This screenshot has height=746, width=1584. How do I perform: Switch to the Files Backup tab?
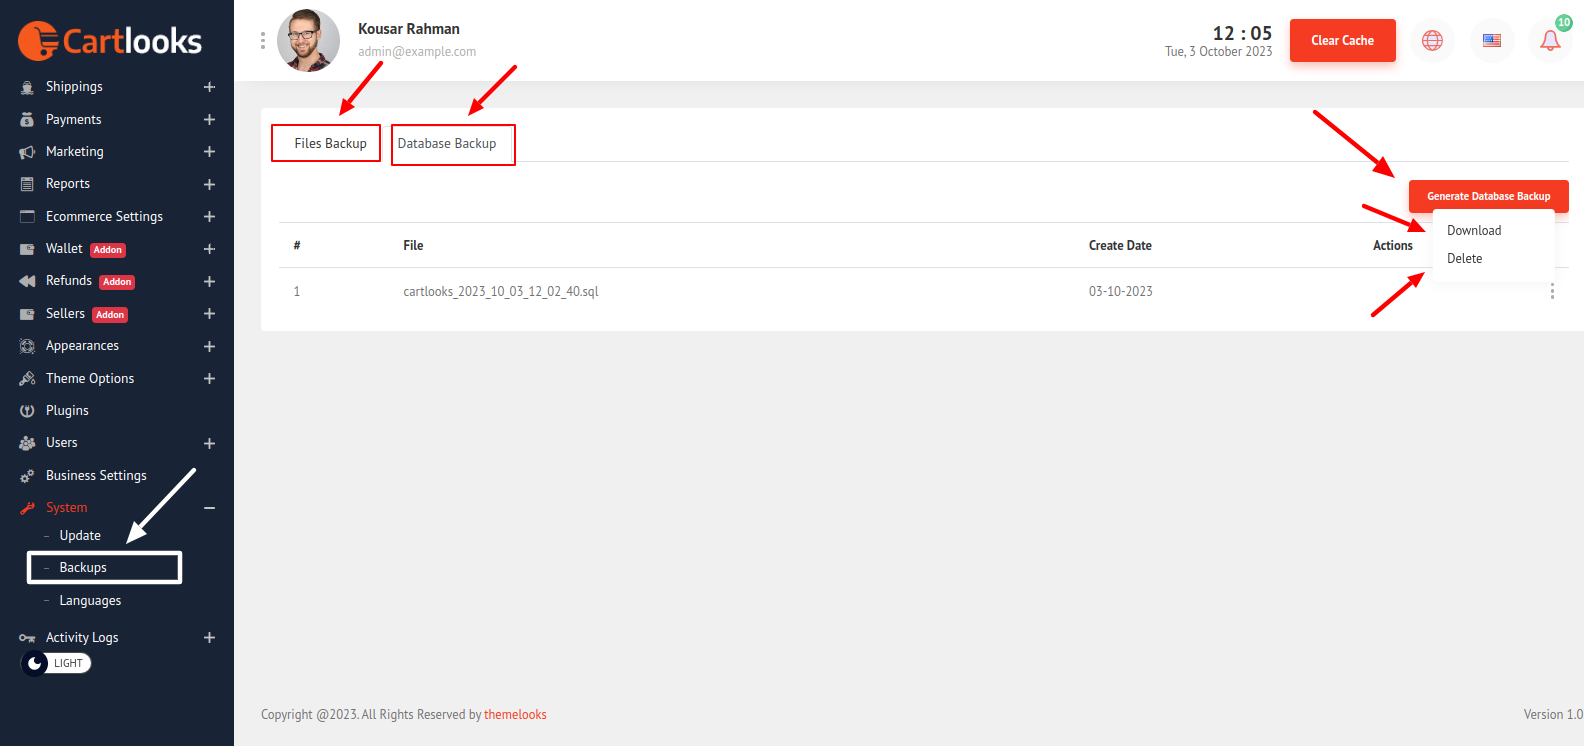pos(330,143)
